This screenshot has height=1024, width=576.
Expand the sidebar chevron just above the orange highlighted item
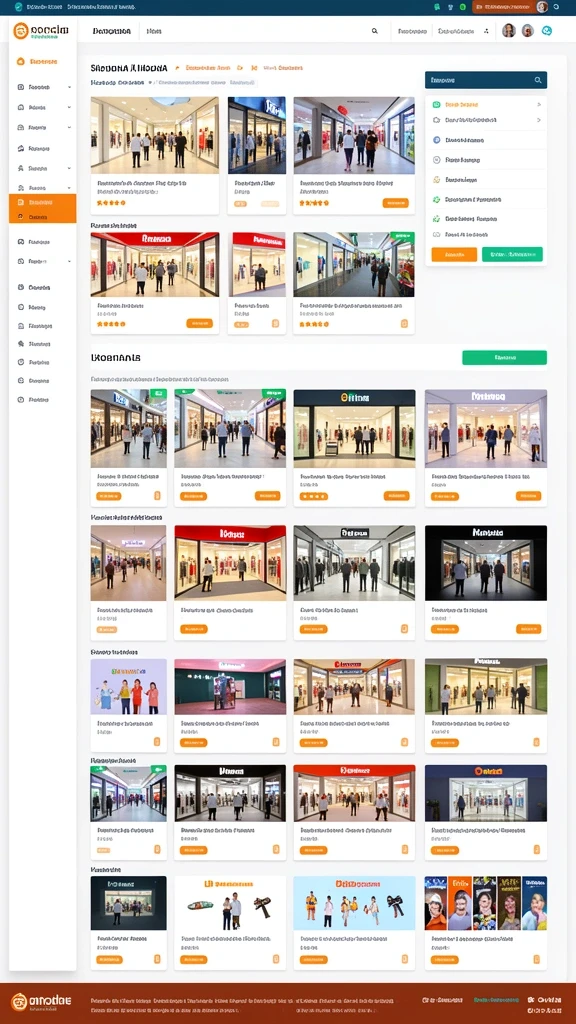click(69, 187)
